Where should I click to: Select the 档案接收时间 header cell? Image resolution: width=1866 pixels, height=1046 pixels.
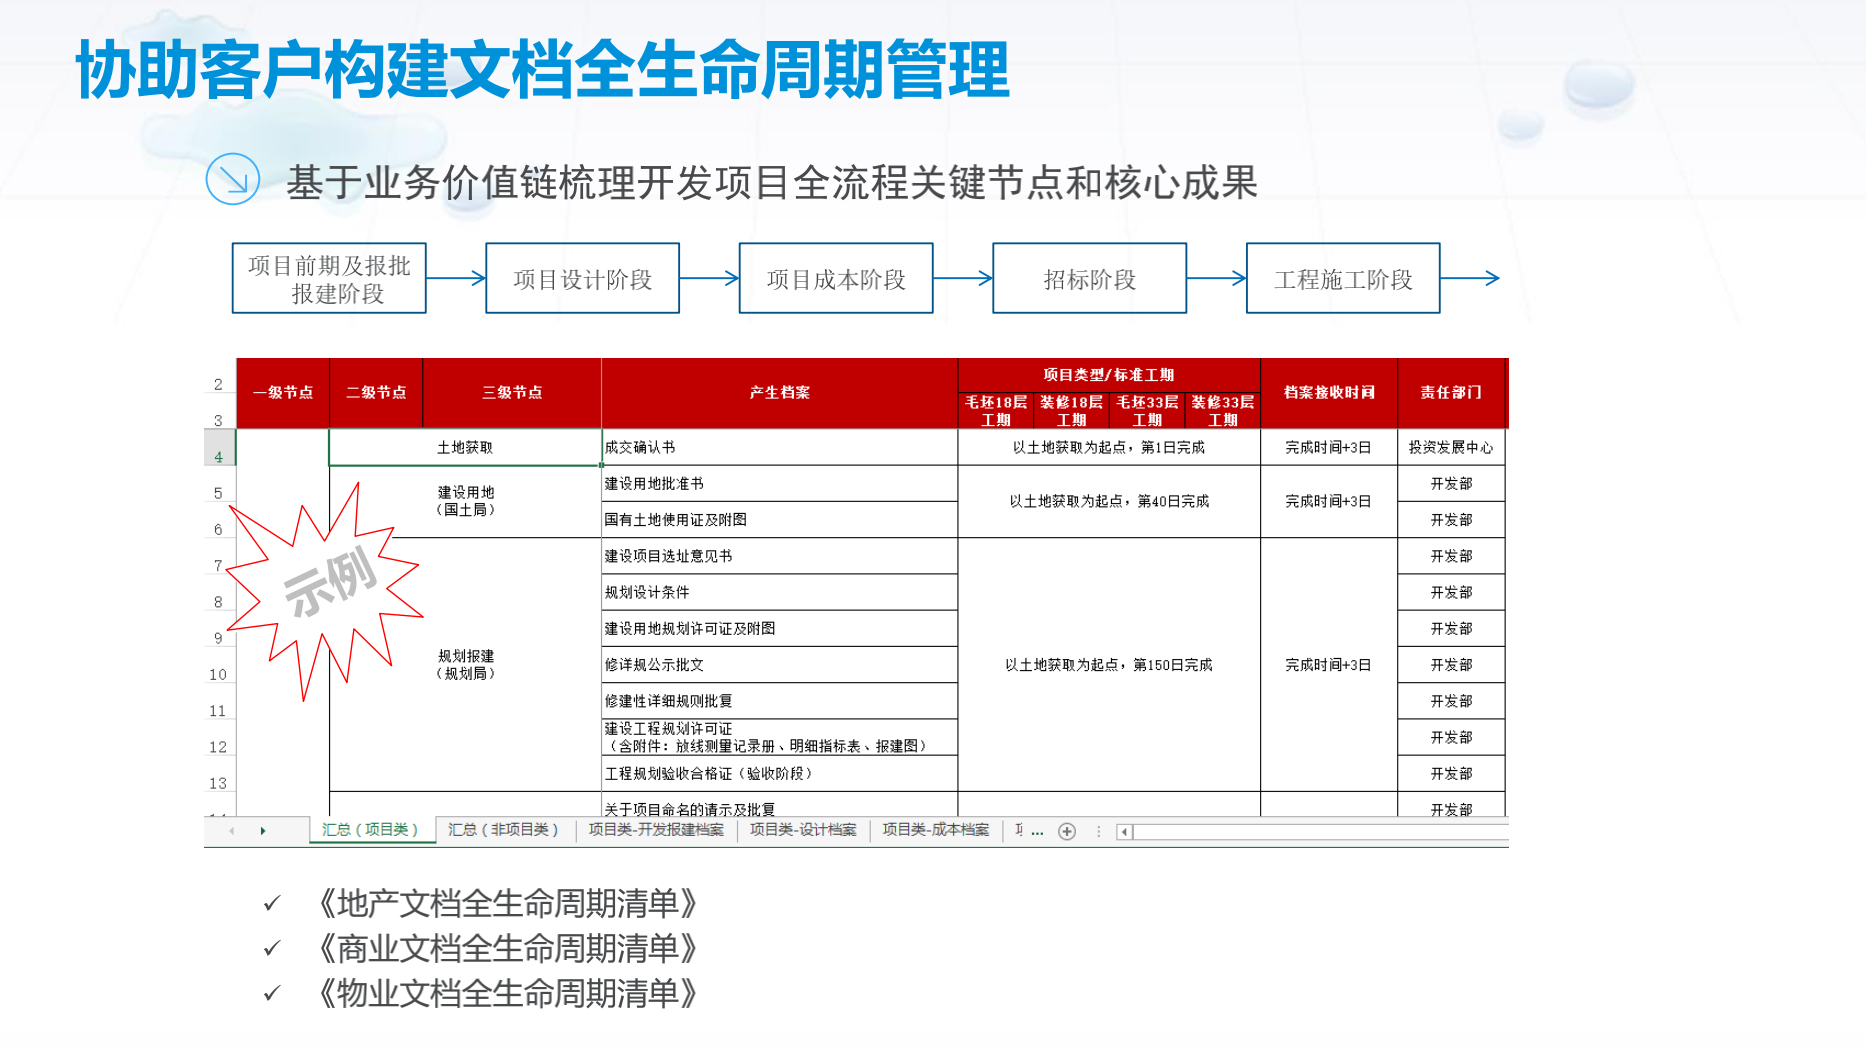(1329, 393)
